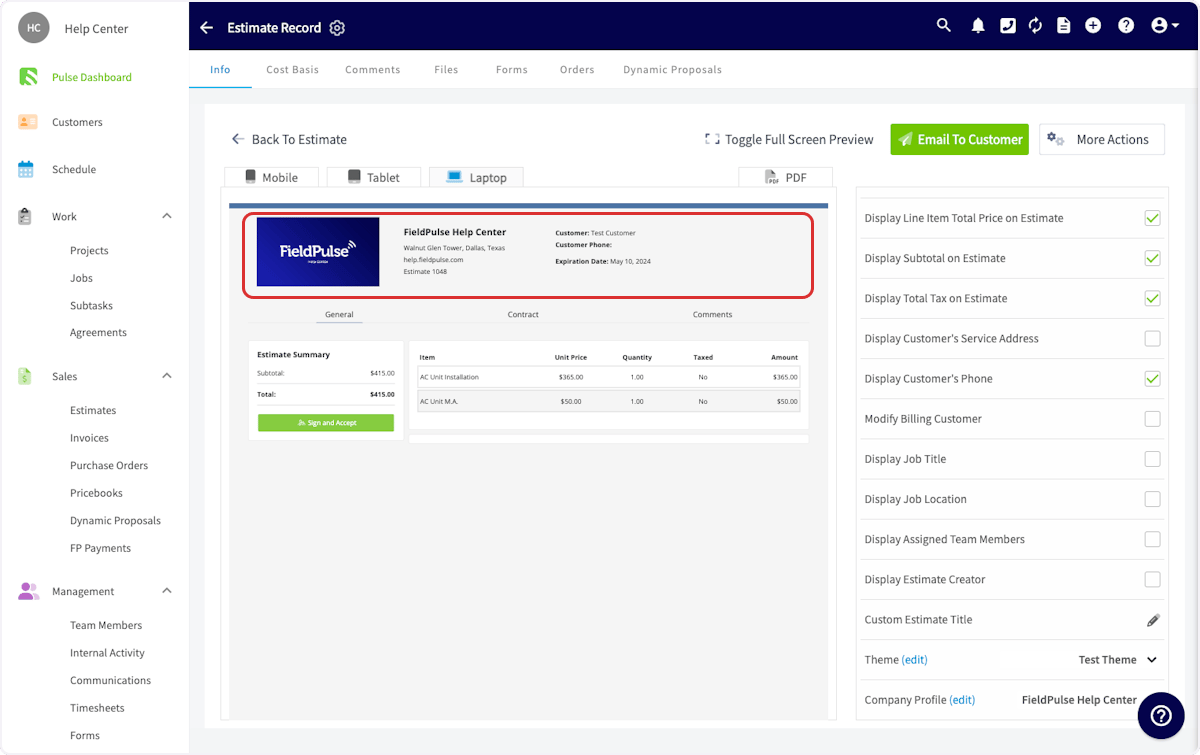Go to Pulse Dashboard in the sidebar
Screen dimensions: 1200x755
[x=91, y=77]
